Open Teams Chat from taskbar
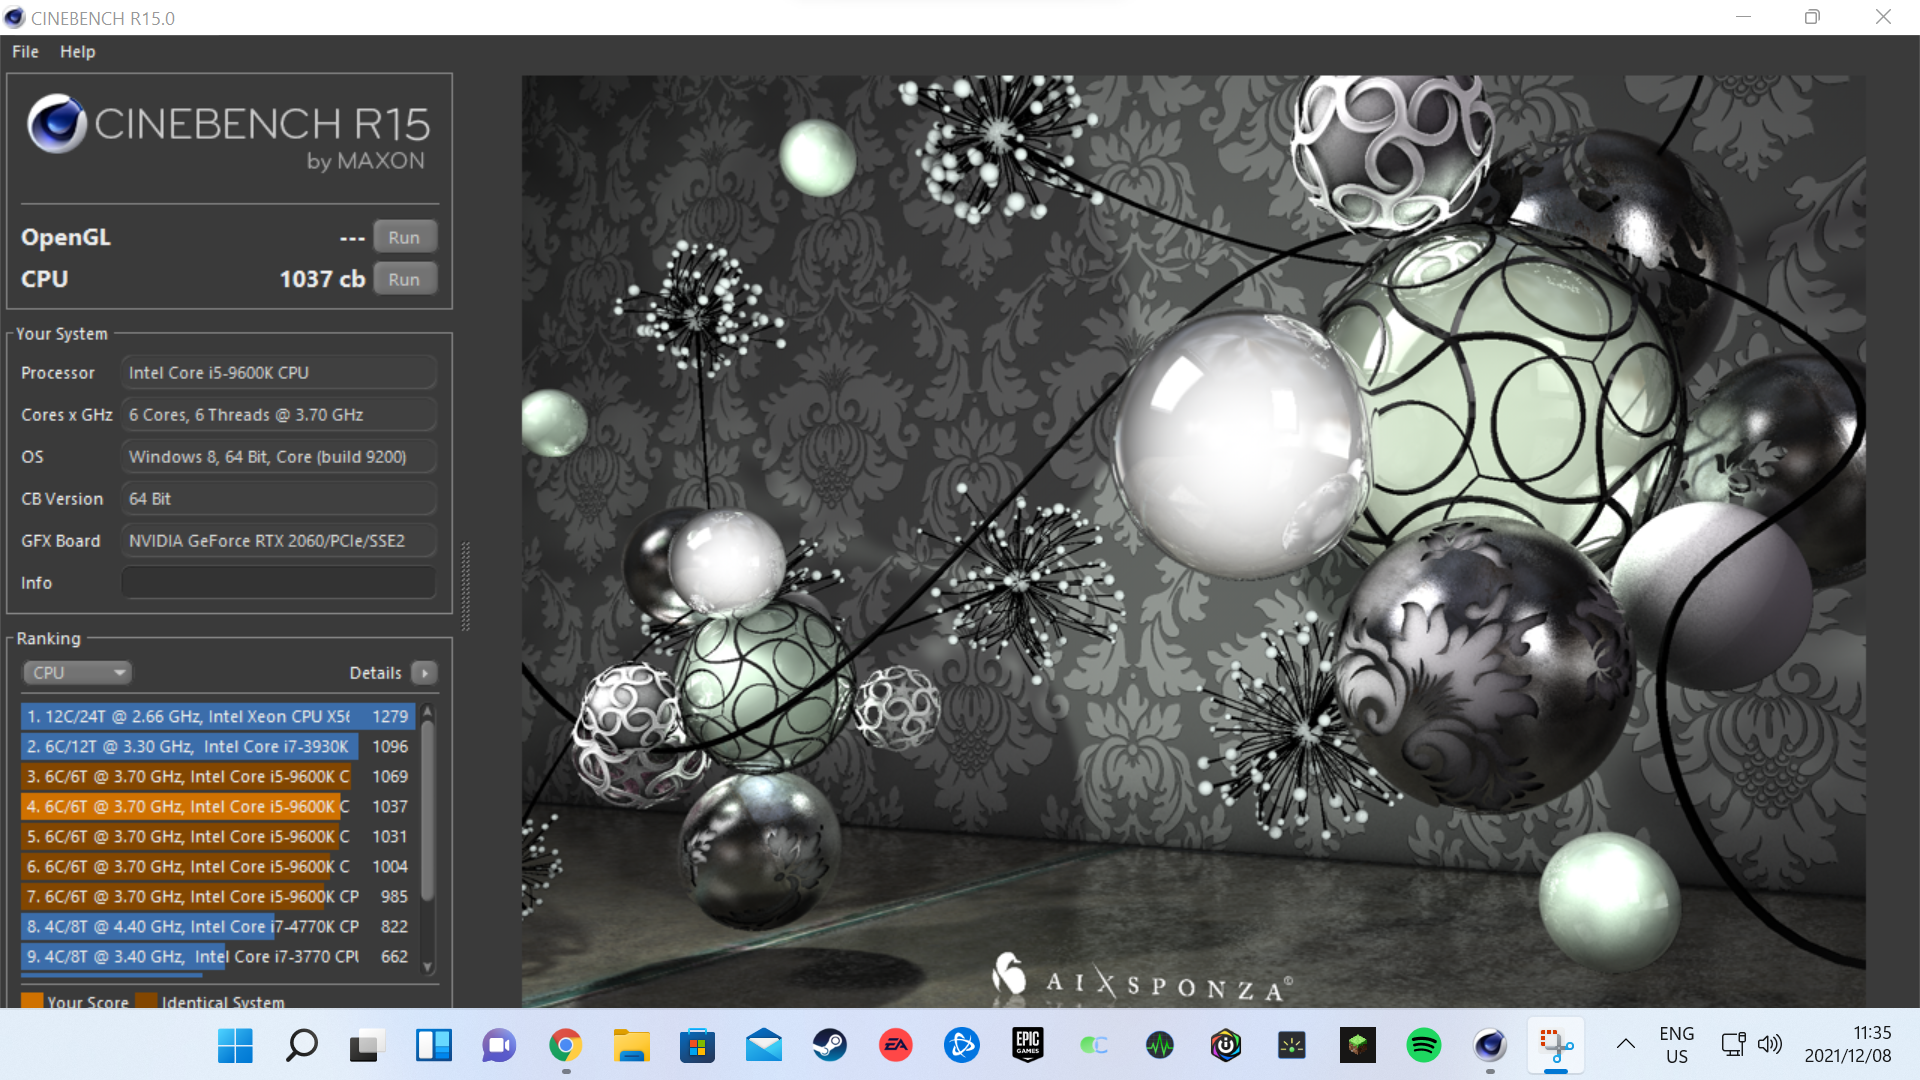The width and height of the screenshot is (1920, 1080). (x=499, y=1046)
